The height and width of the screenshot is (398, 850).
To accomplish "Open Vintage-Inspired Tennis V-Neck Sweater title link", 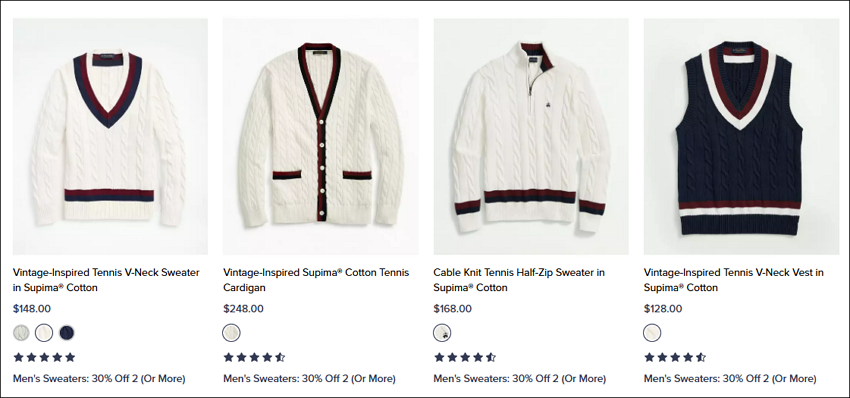I will click(x=106, y=280).
